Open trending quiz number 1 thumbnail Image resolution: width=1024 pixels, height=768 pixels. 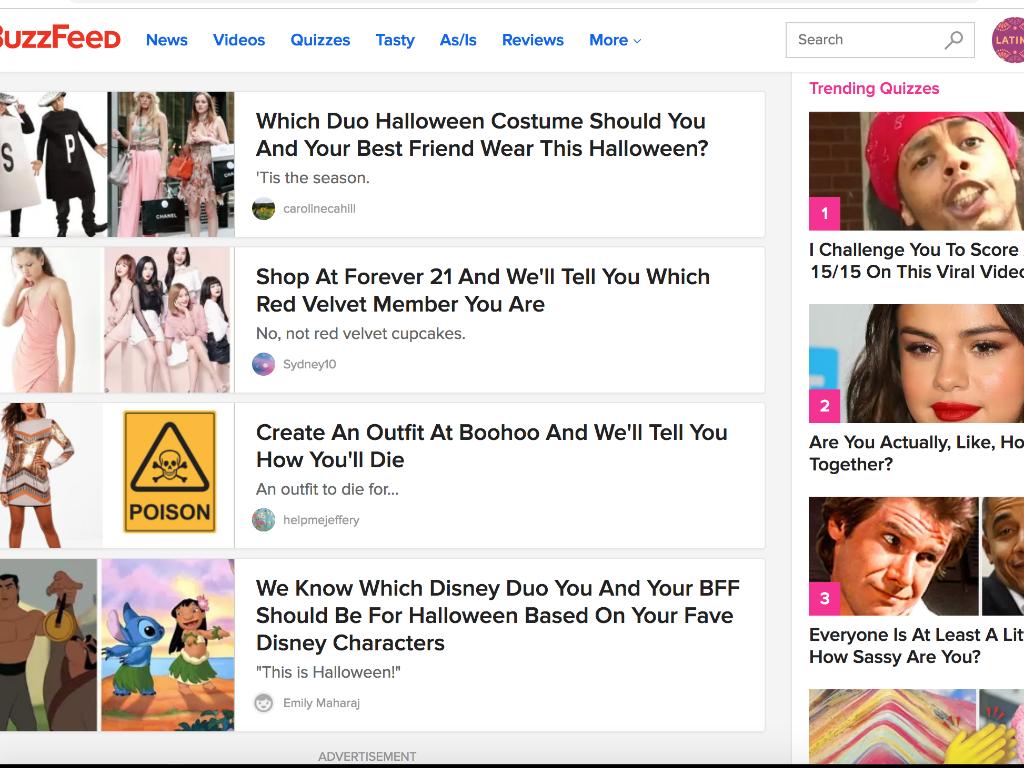point(916,171)
